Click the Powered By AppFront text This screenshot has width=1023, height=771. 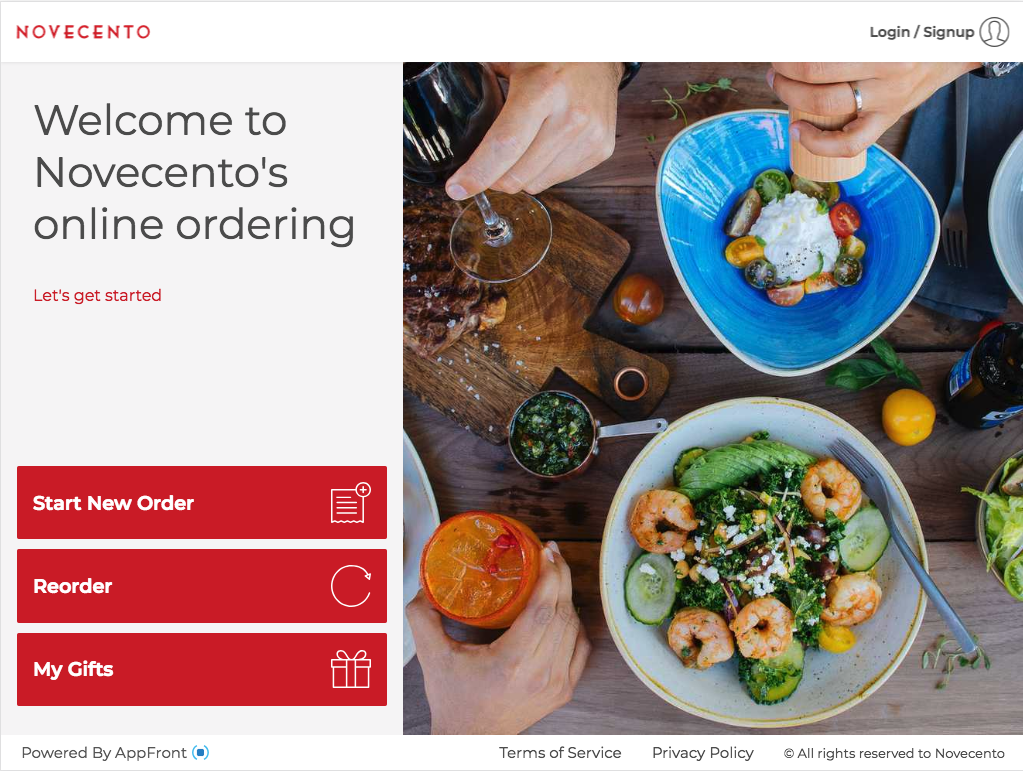(x=104, y=753)
